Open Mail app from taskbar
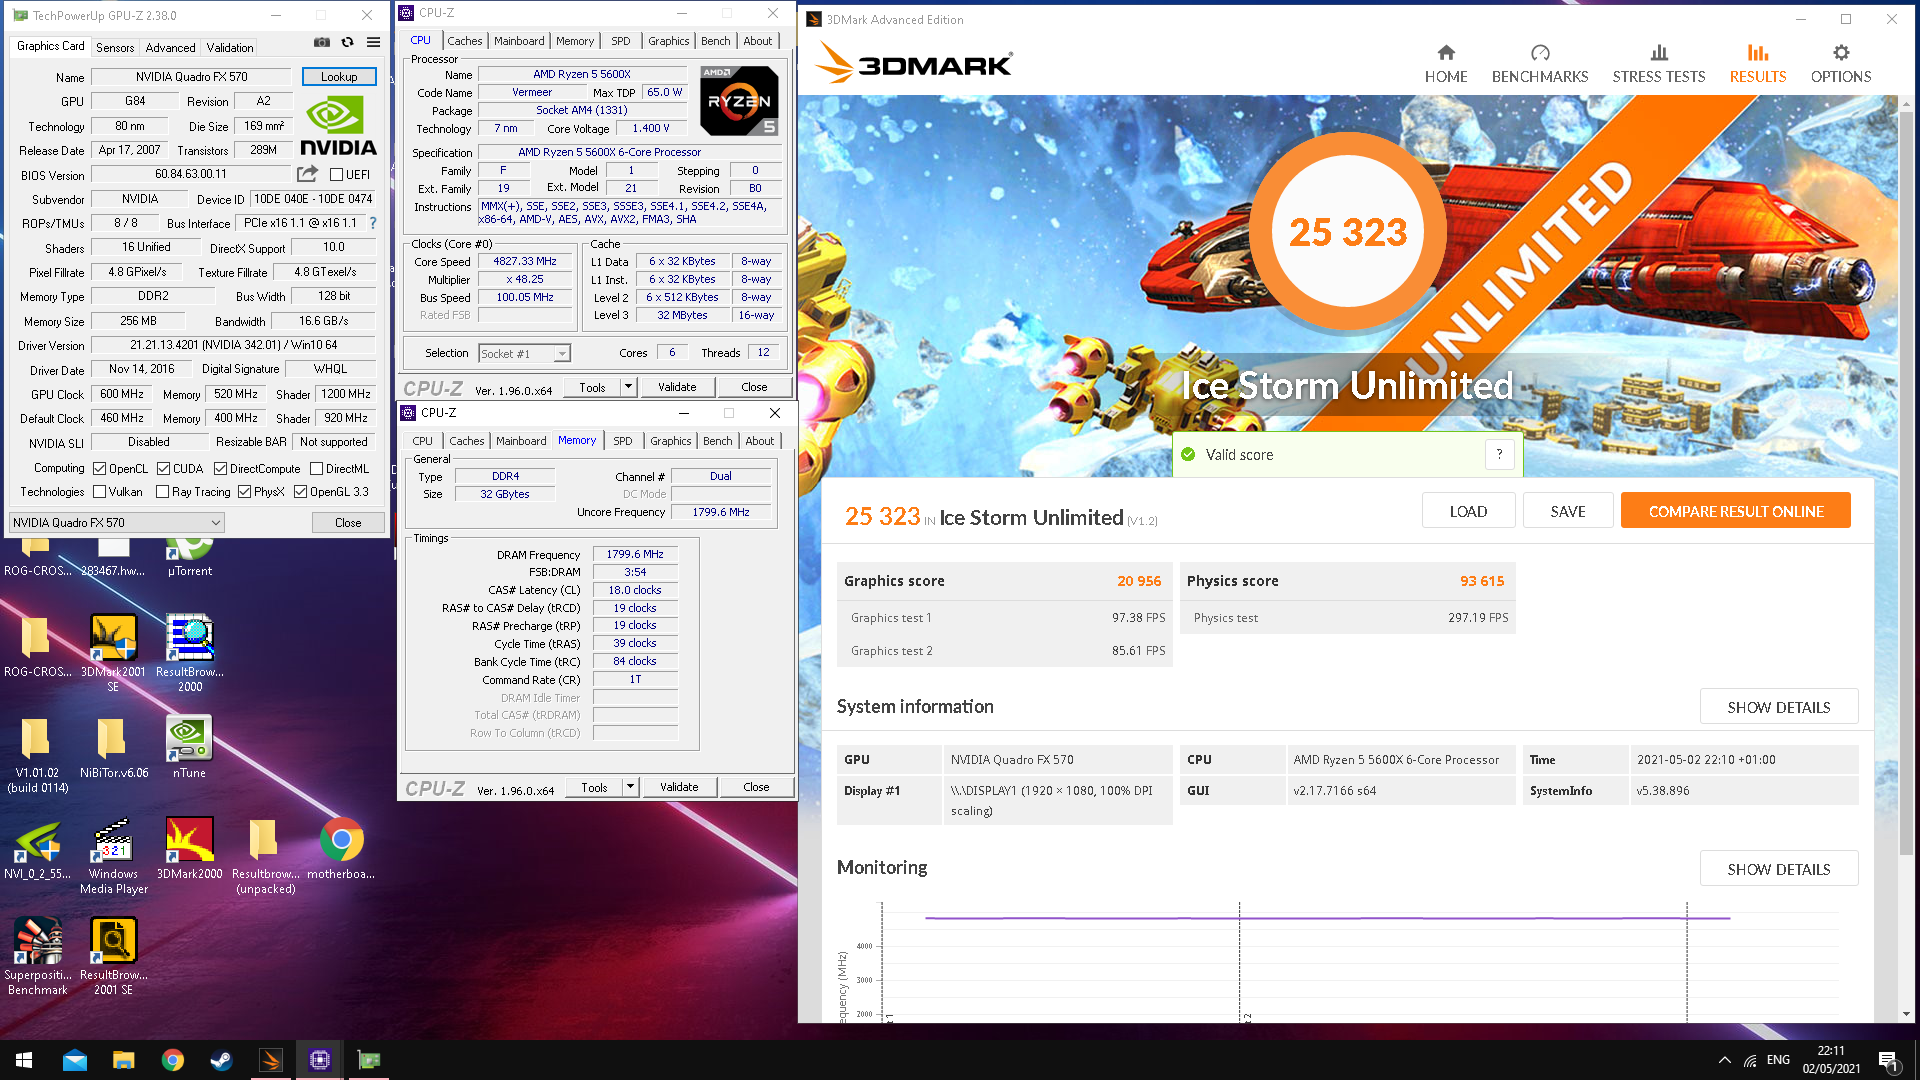This screenshot has width=1920, height=1080. [x=75, y=1060]
